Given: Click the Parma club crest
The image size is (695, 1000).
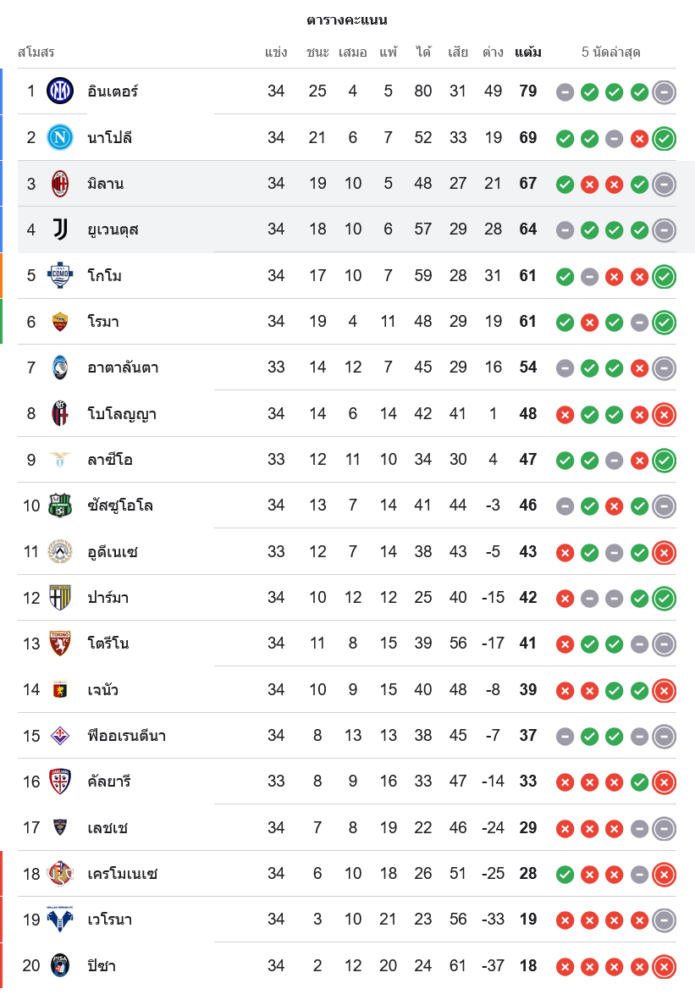Looking at the screenshot, I should (60, 598).
